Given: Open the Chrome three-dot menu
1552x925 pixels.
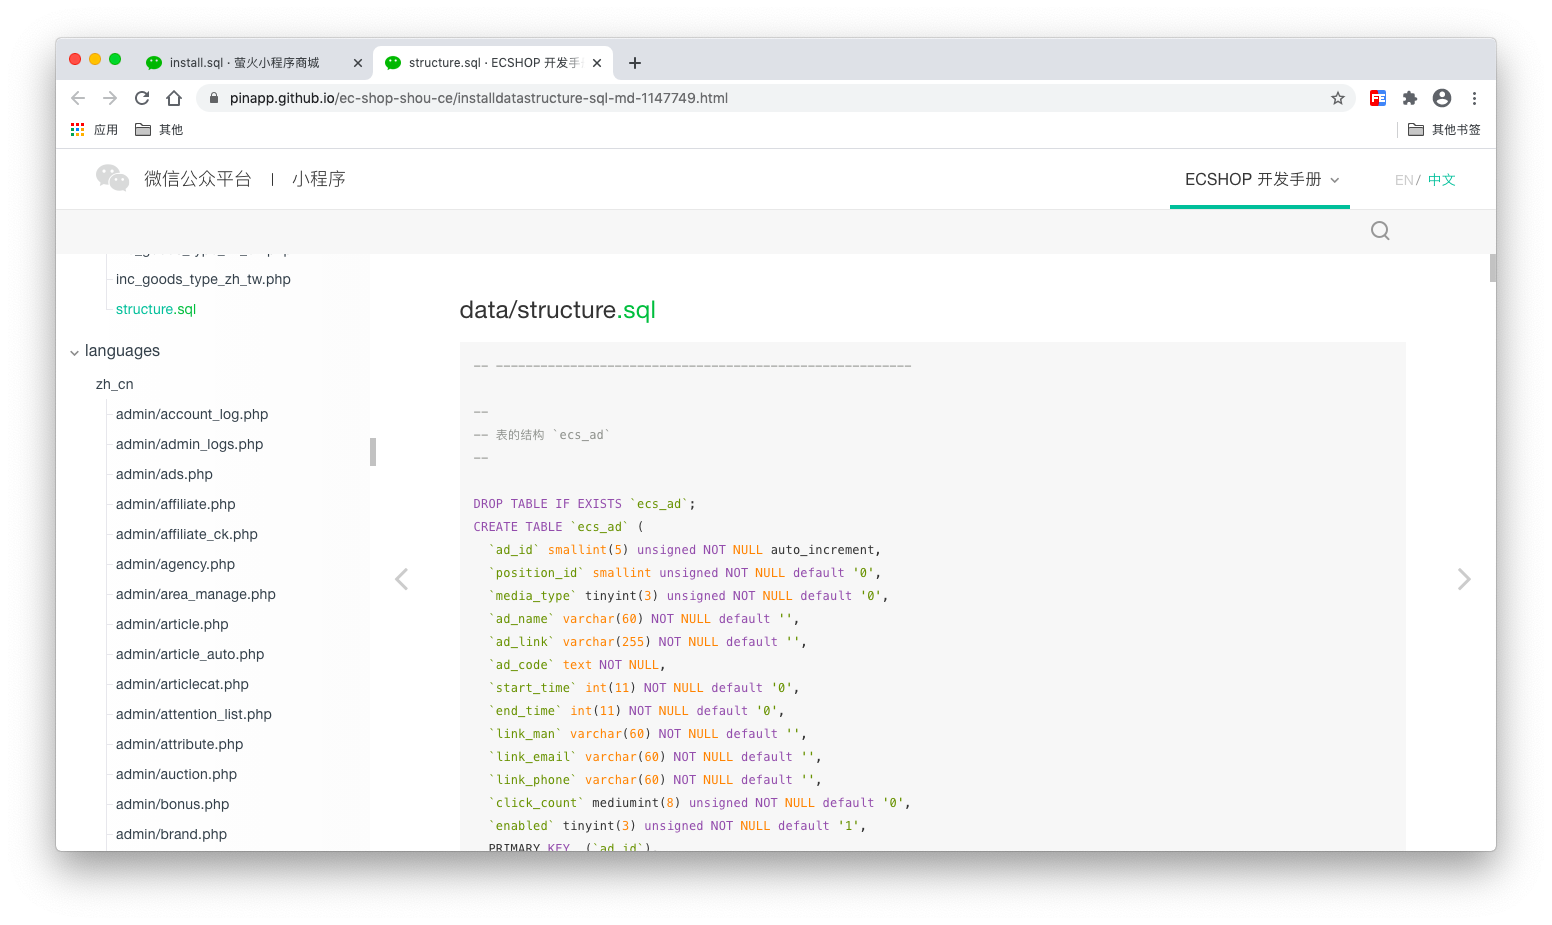Looking at the screenshot, I should tap(1474, 98).
